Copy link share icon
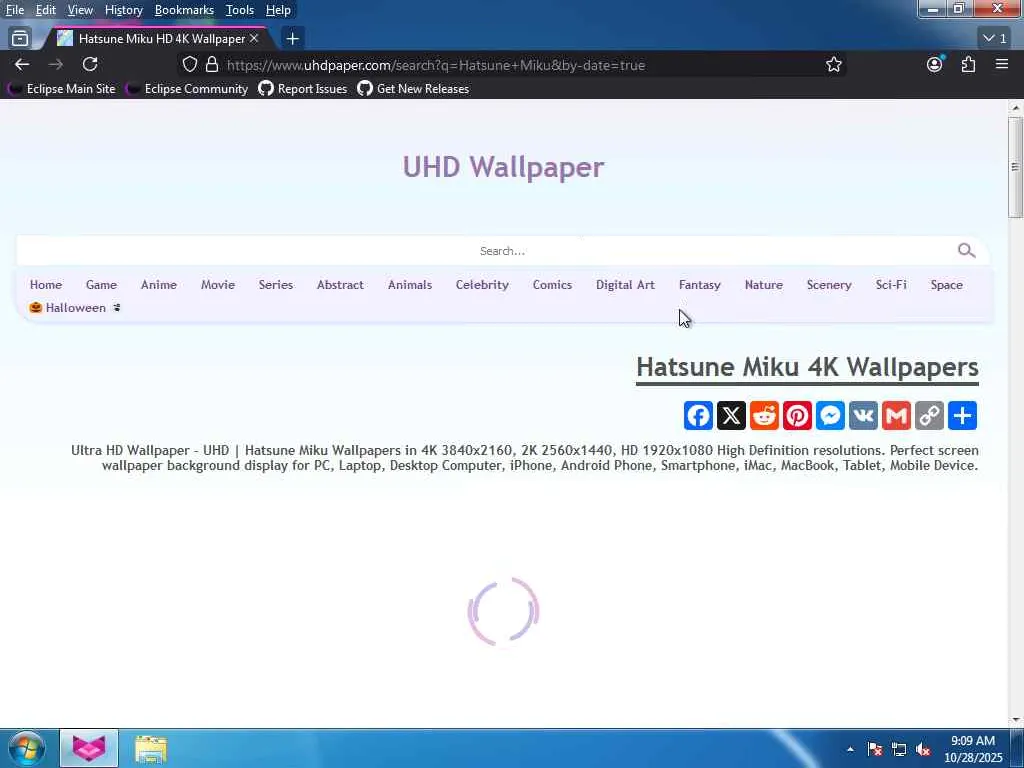 point(929,416)
